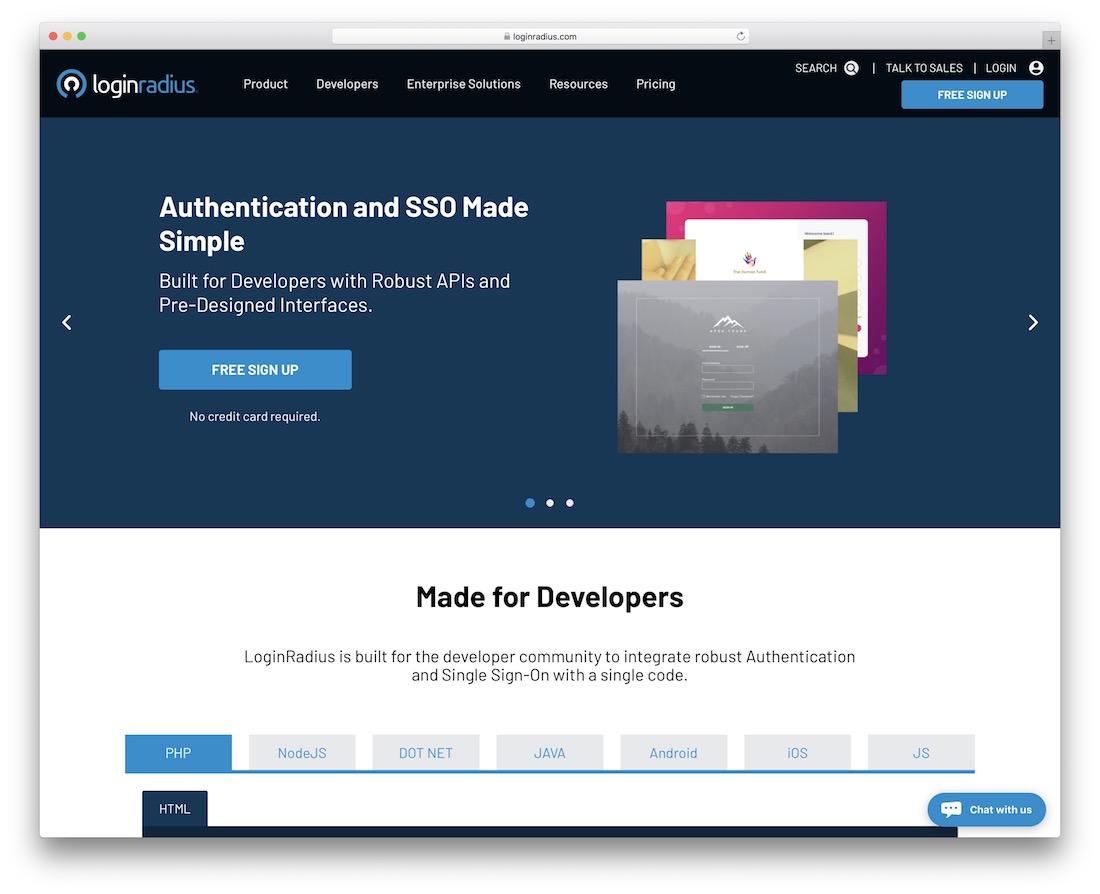The image size is (1100, 894).
Task: Close window with red button
Action: pyautogui.click(x=53, y=36)
